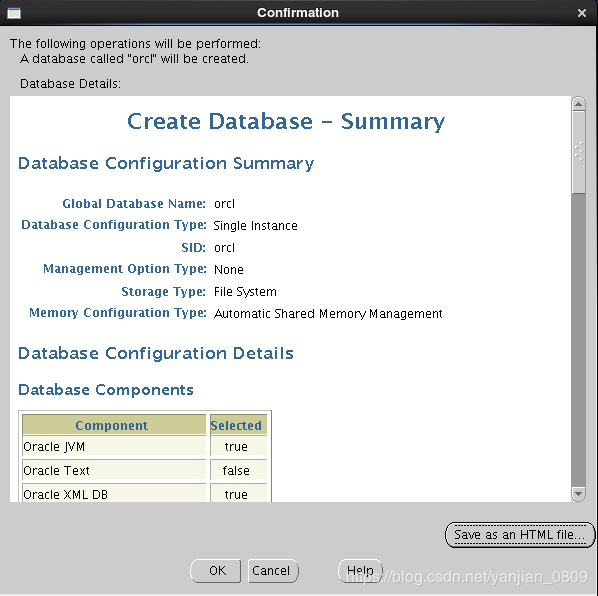Select the Oracle Text row
The height and width of the screenshot is (596, 598).
click(145, 470)
